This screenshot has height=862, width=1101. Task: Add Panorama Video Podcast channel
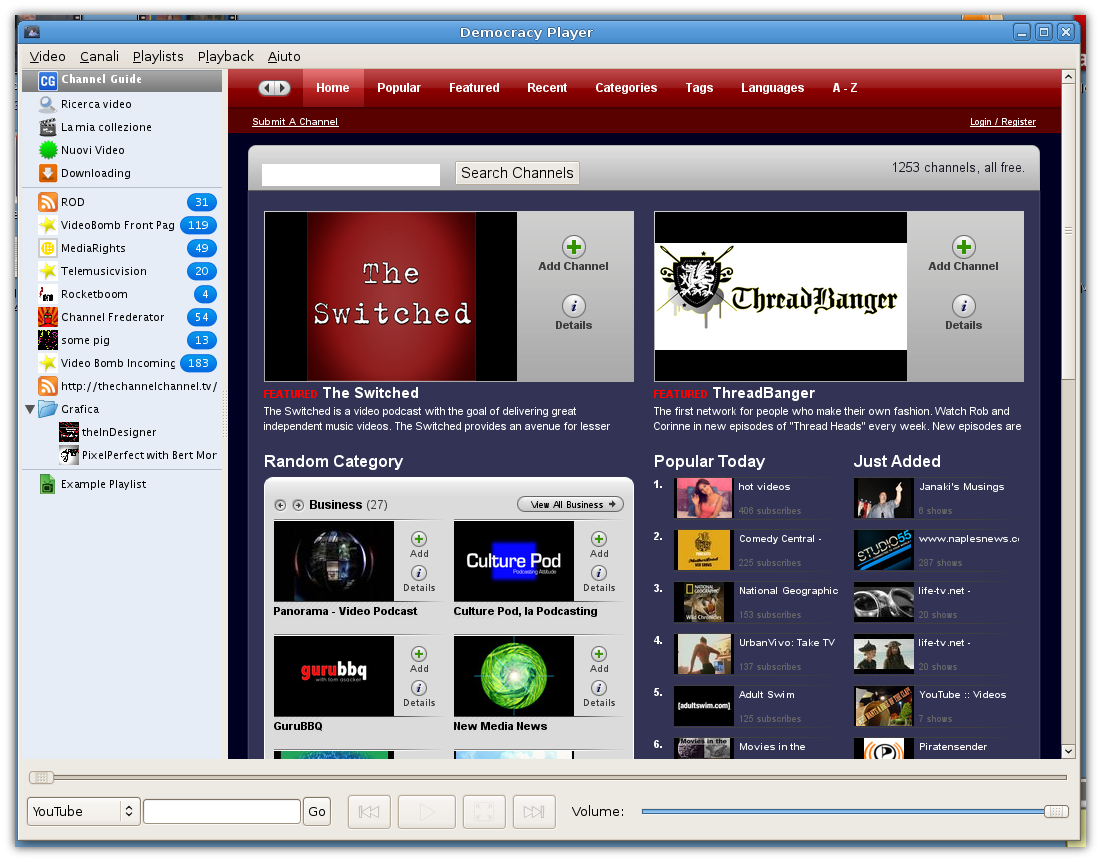pos(419,539)
